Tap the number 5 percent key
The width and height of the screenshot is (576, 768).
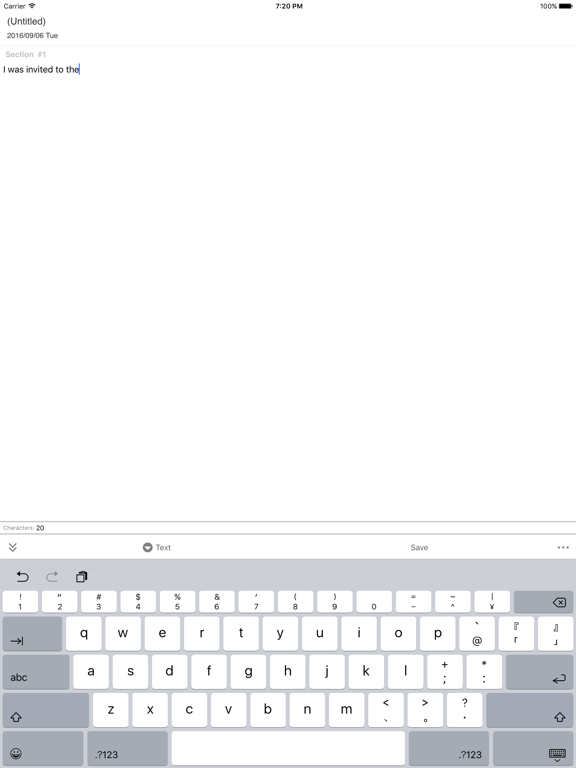(x=177, y=602)
